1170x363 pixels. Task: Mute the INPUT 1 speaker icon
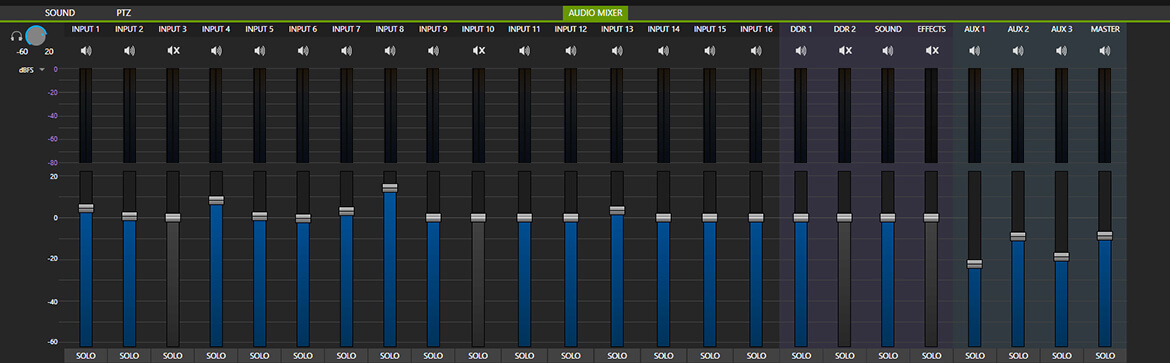click(86, 51)
